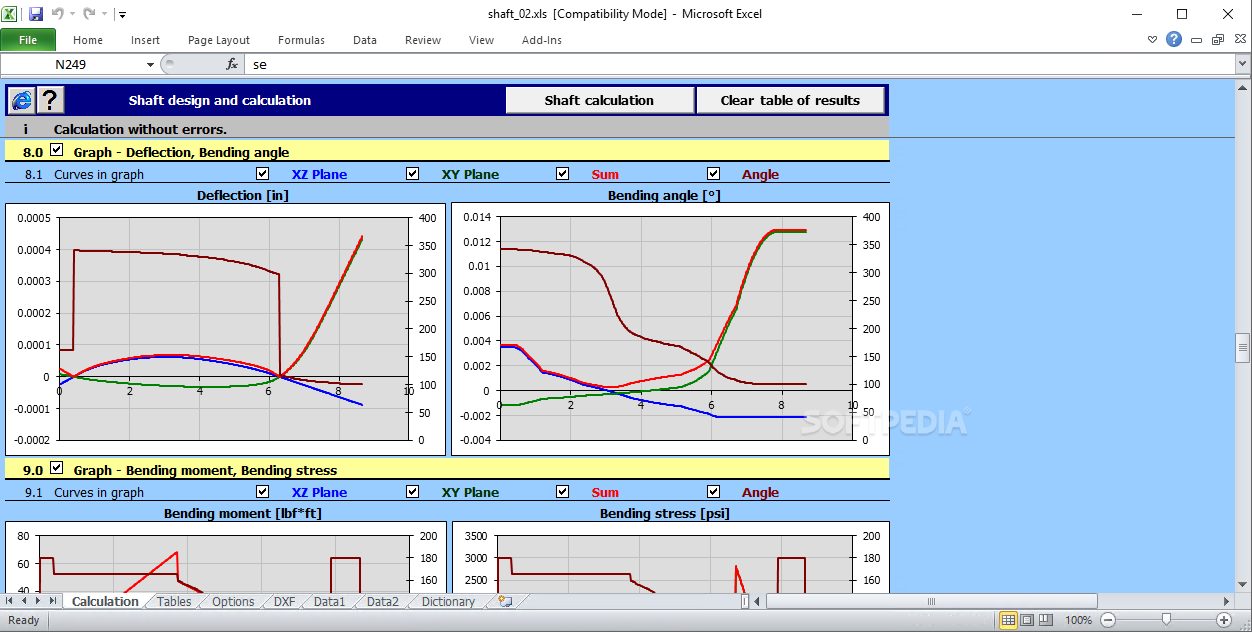Screen dimensions: 1252x632
Task: Toggle XY Plane checkbox in row 8.1
Action: pyautogui.click(x=413, y=173)
